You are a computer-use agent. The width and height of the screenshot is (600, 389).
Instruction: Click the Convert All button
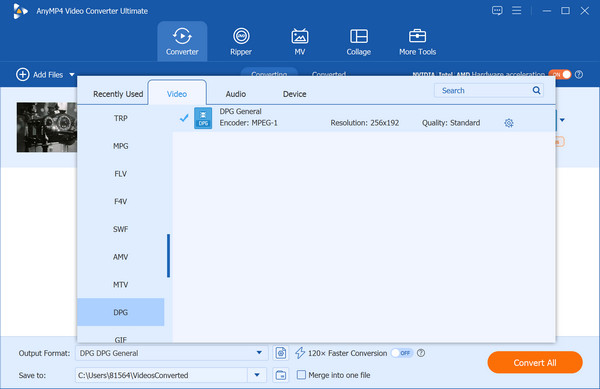pos(535,363)
